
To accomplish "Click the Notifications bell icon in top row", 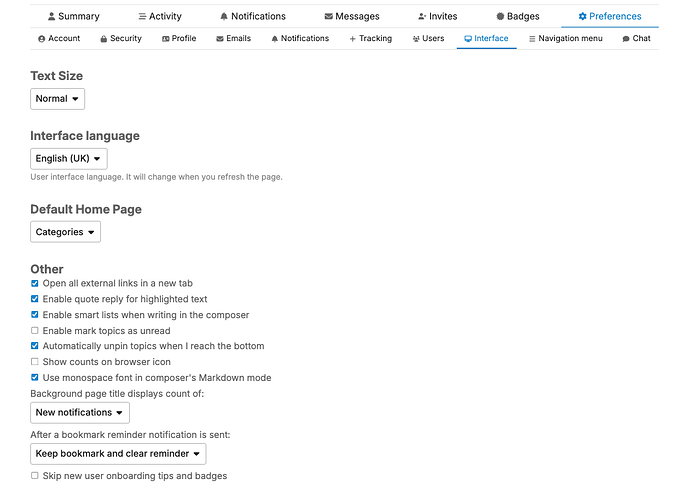I will pyautogui.click(x=223, y=17).
